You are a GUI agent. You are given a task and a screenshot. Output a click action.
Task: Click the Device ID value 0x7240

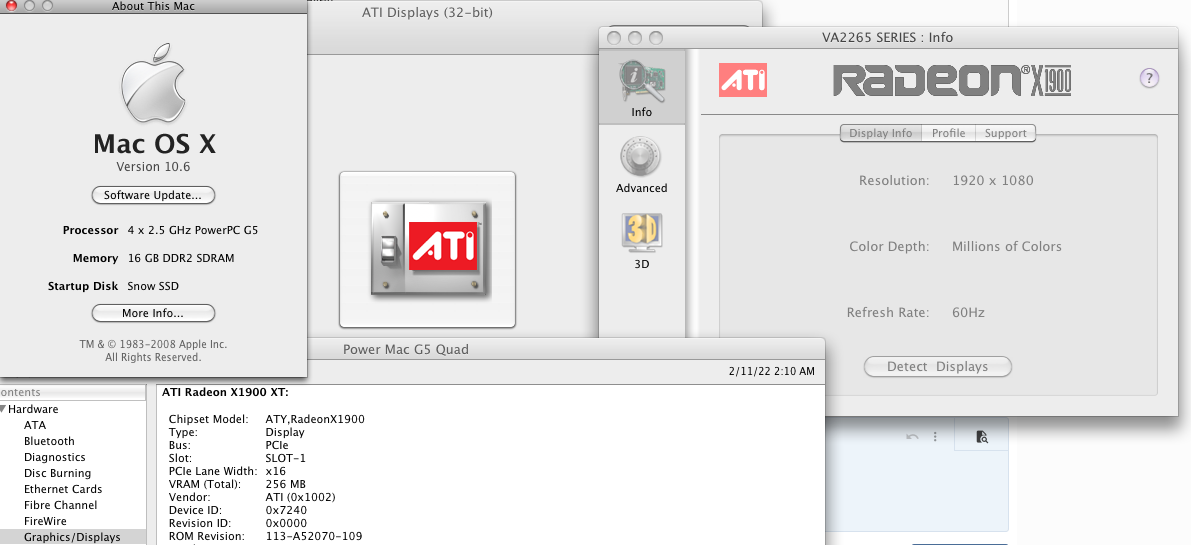click(286, 510)
